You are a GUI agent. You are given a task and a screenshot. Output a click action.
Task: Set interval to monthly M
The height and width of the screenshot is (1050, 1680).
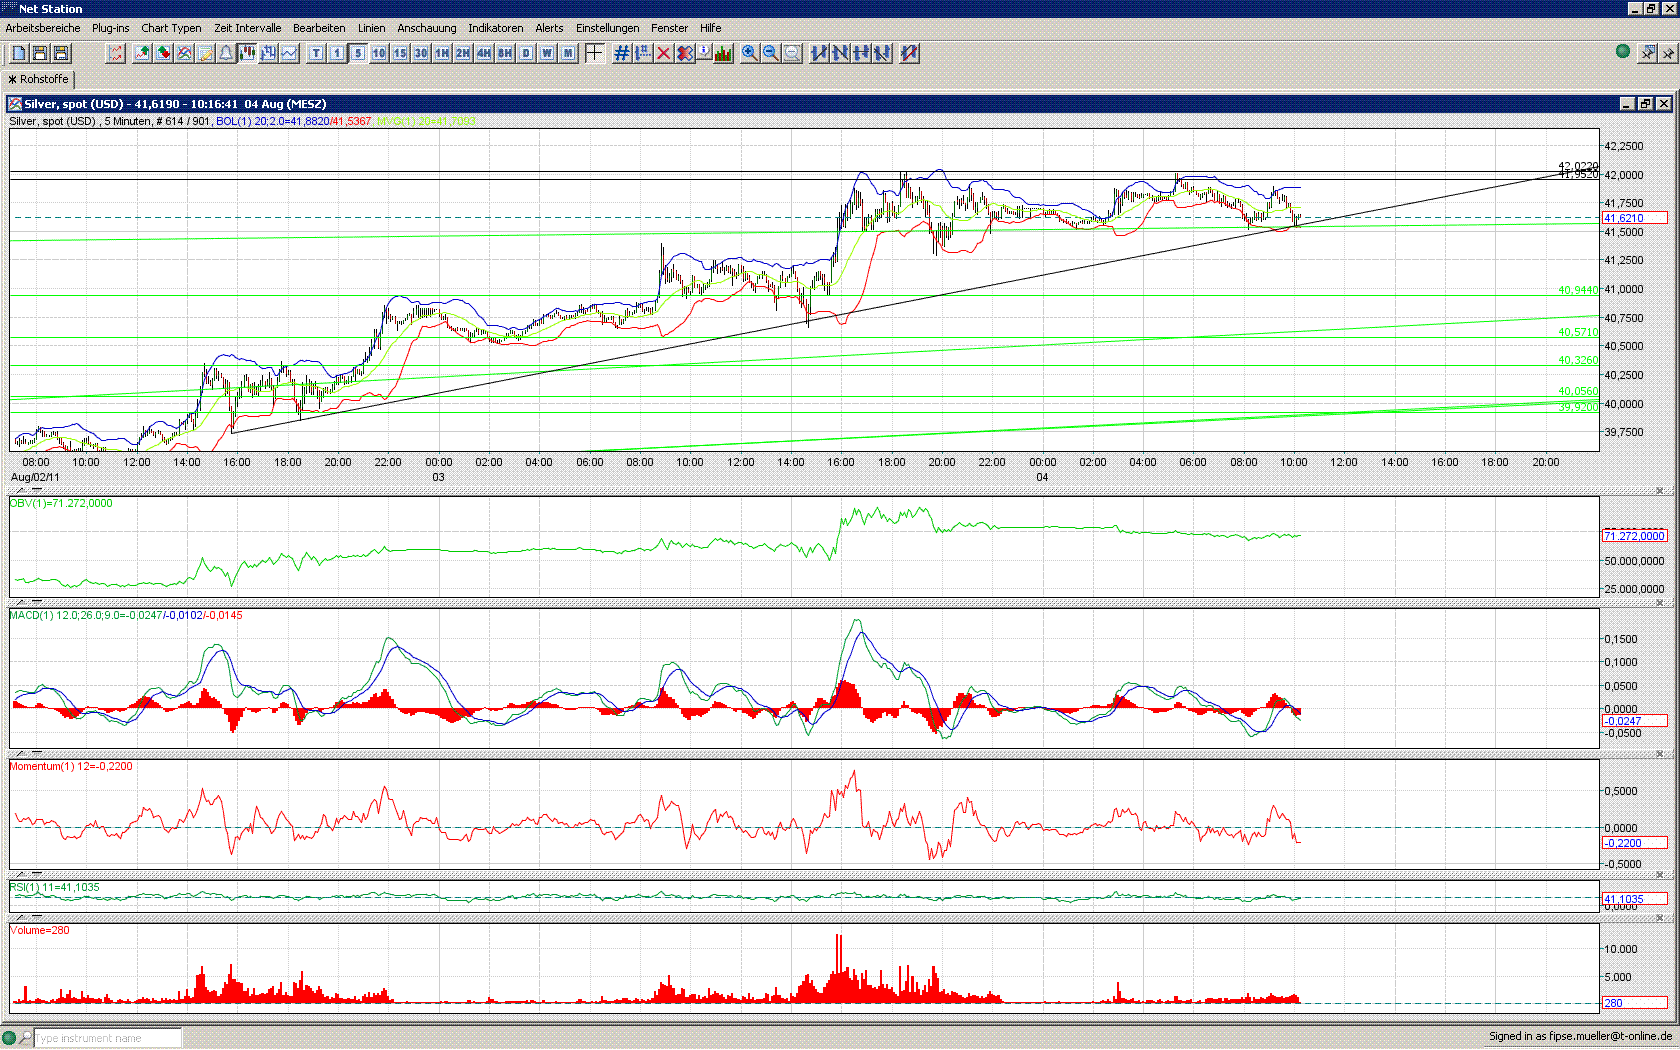(x=568, y=53)
